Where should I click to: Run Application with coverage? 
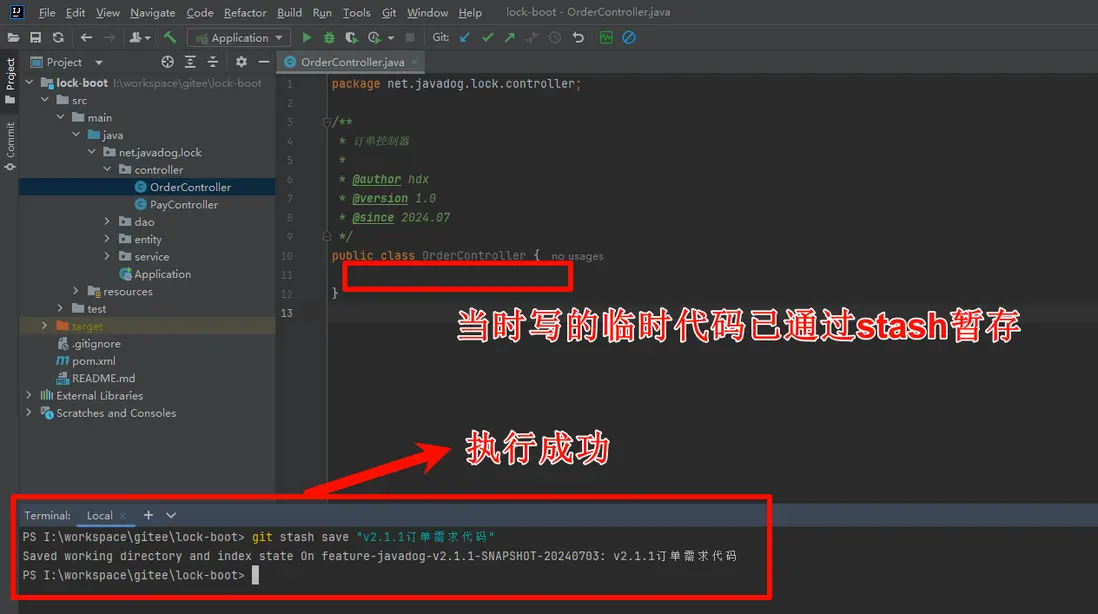[x=351, y=38]
